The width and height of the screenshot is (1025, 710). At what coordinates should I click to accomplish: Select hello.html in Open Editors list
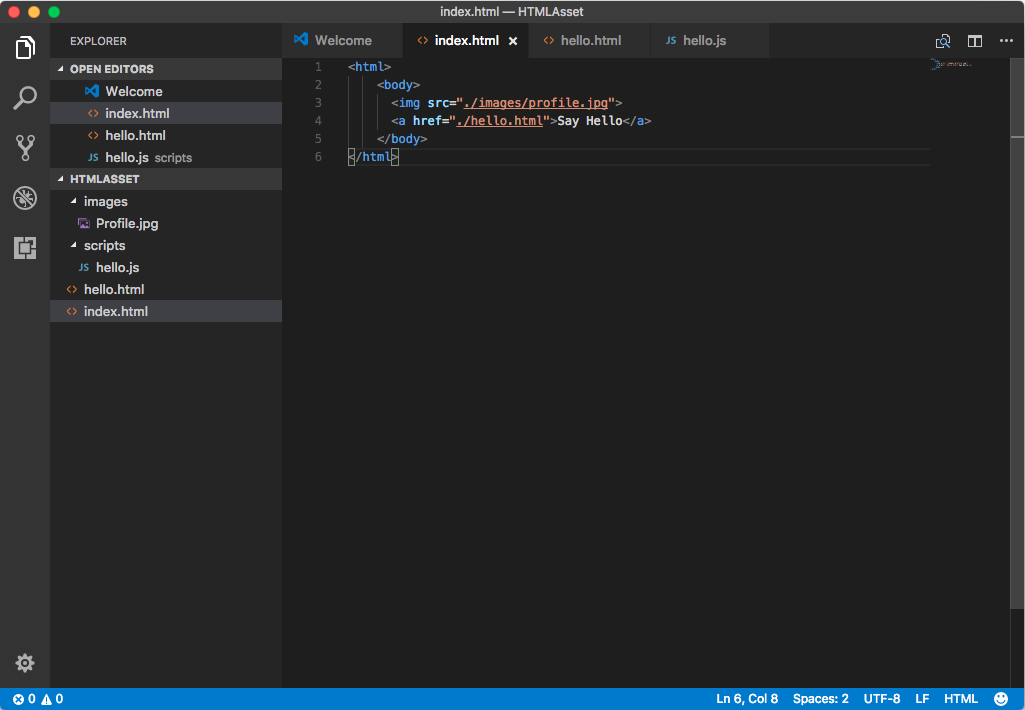click(166, 135)
